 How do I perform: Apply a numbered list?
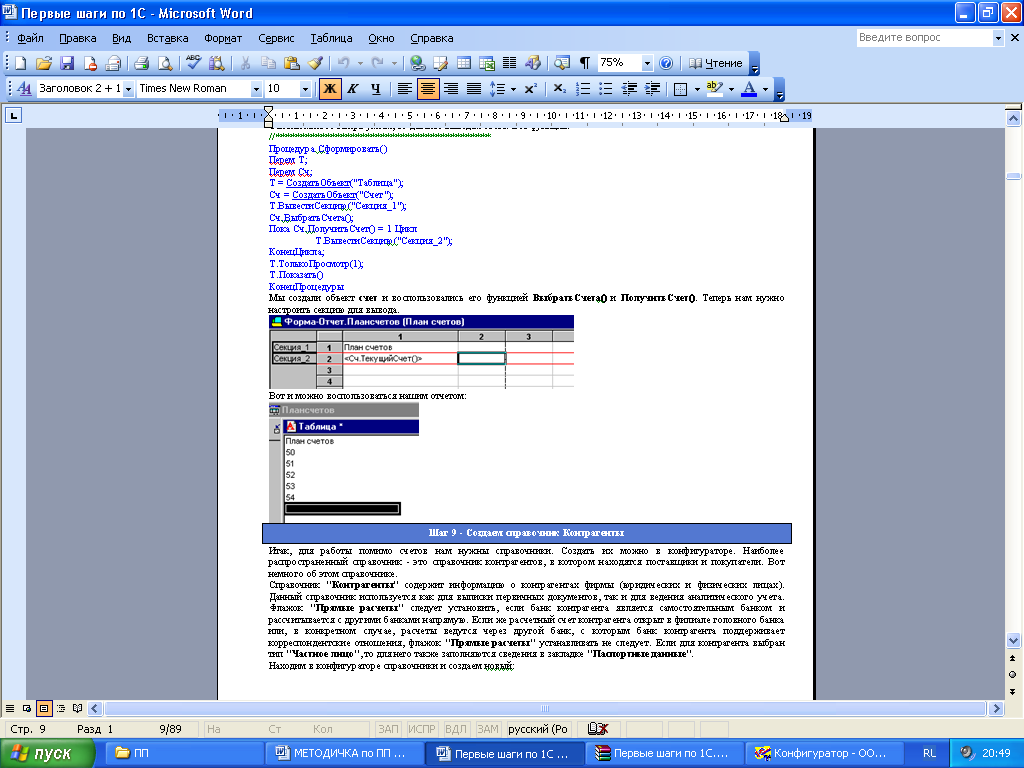583,89
